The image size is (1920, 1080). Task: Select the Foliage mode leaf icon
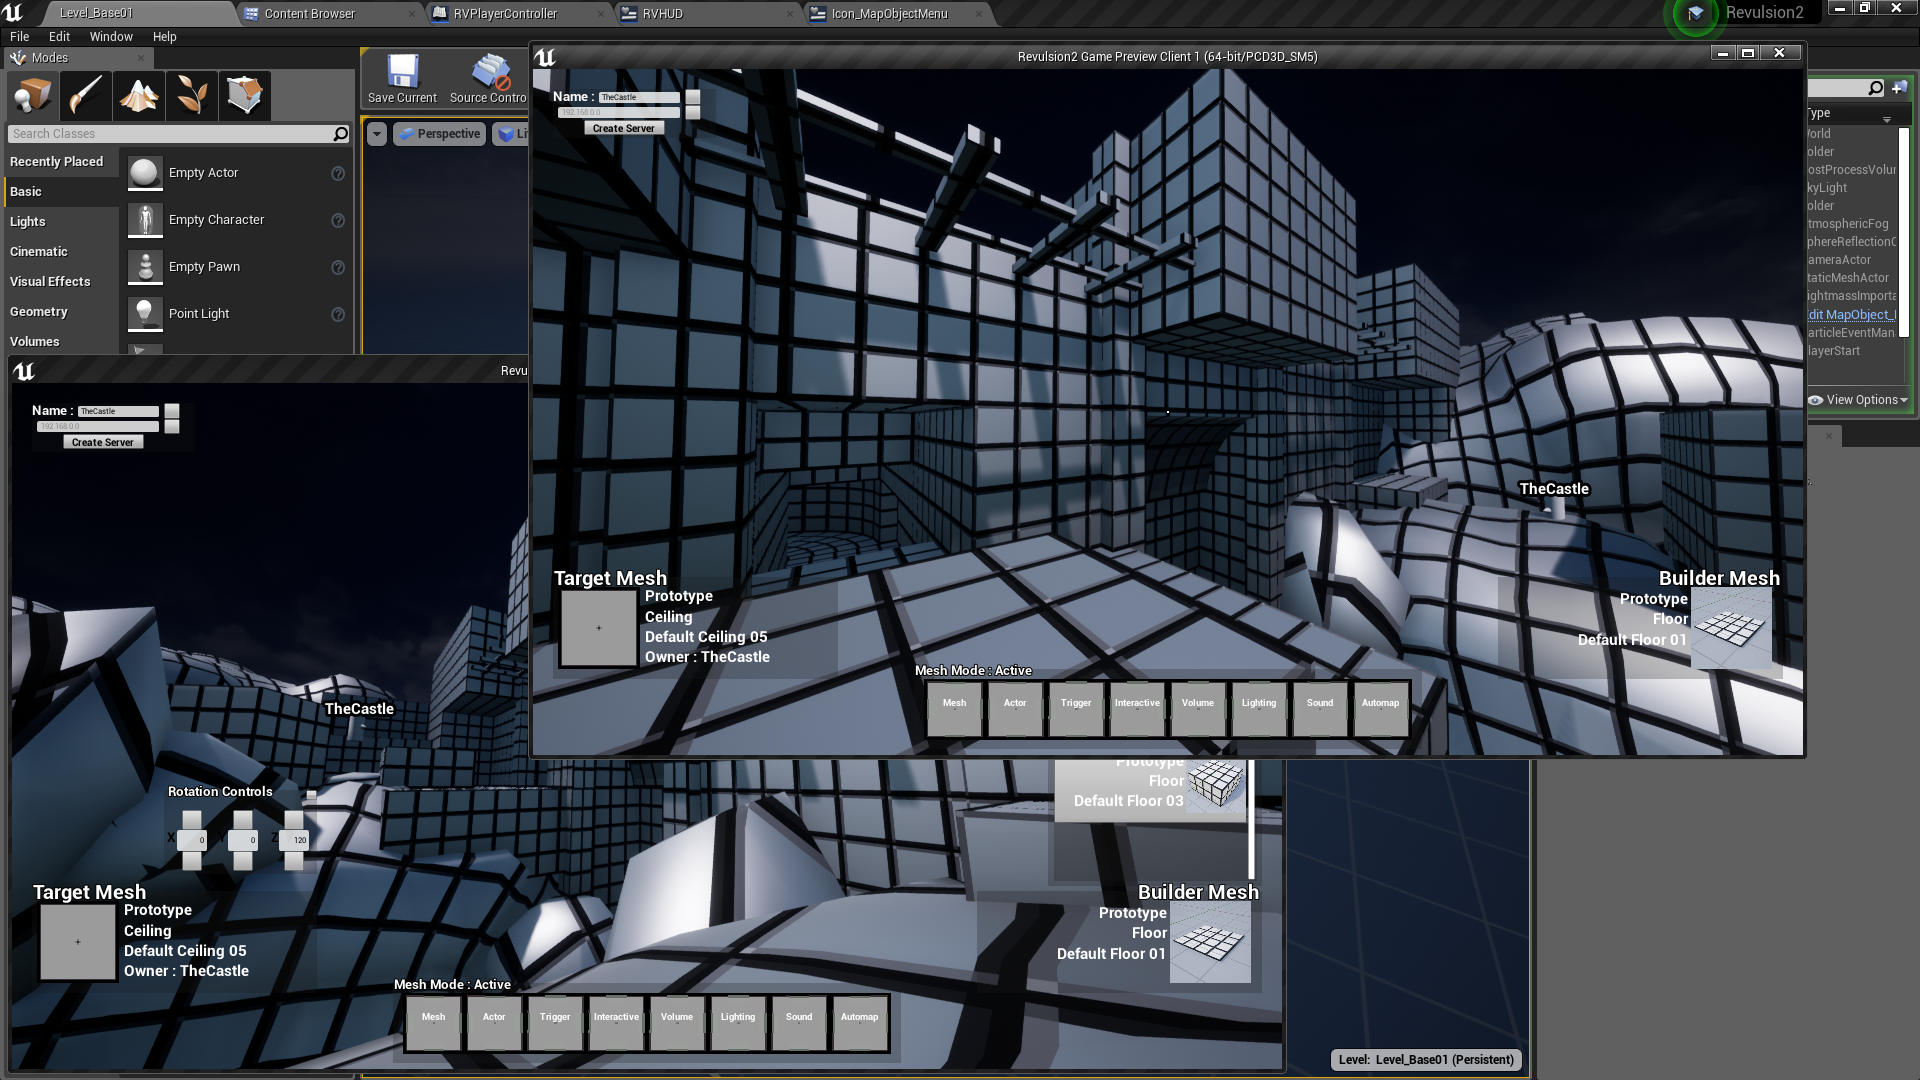click(192, 96)
